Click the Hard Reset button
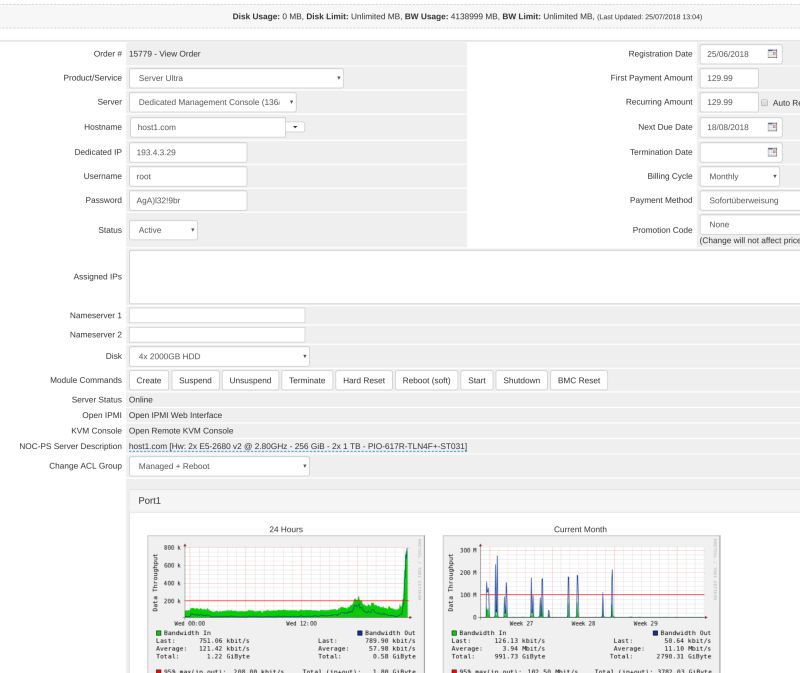This screenshot has height=673, width=800. (x=364, y=380)
